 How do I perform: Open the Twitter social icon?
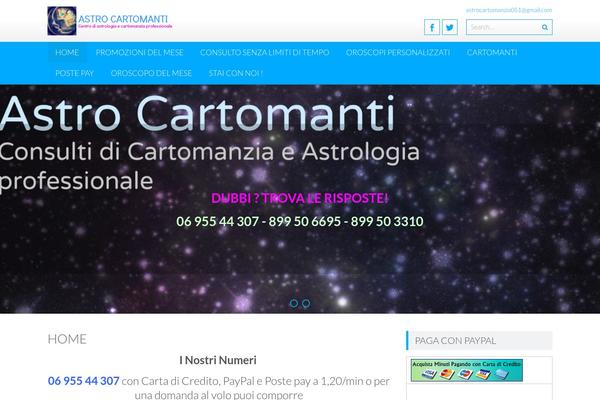pos(450,27)
